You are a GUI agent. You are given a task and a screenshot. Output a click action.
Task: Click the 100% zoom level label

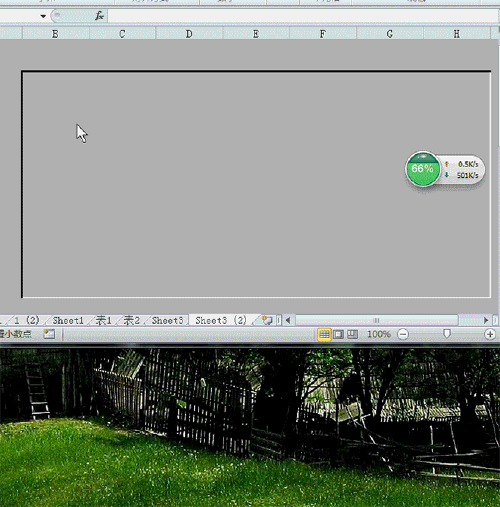click(x=379, y=334)
